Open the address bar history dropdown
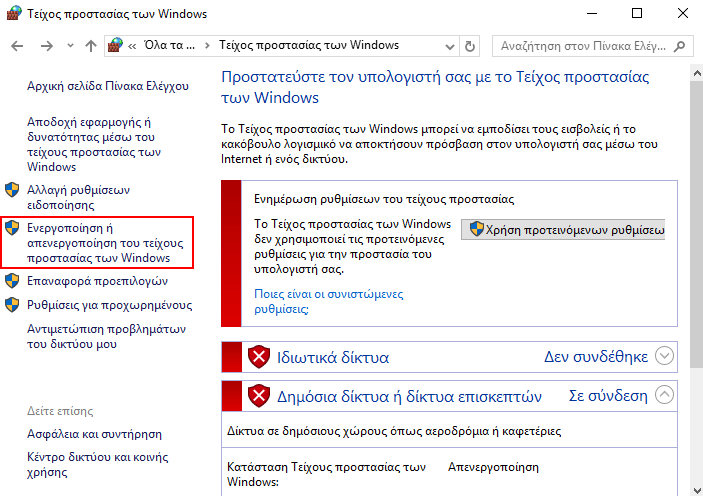This screenshot has height=496, width=703. (x=450, y=46)
